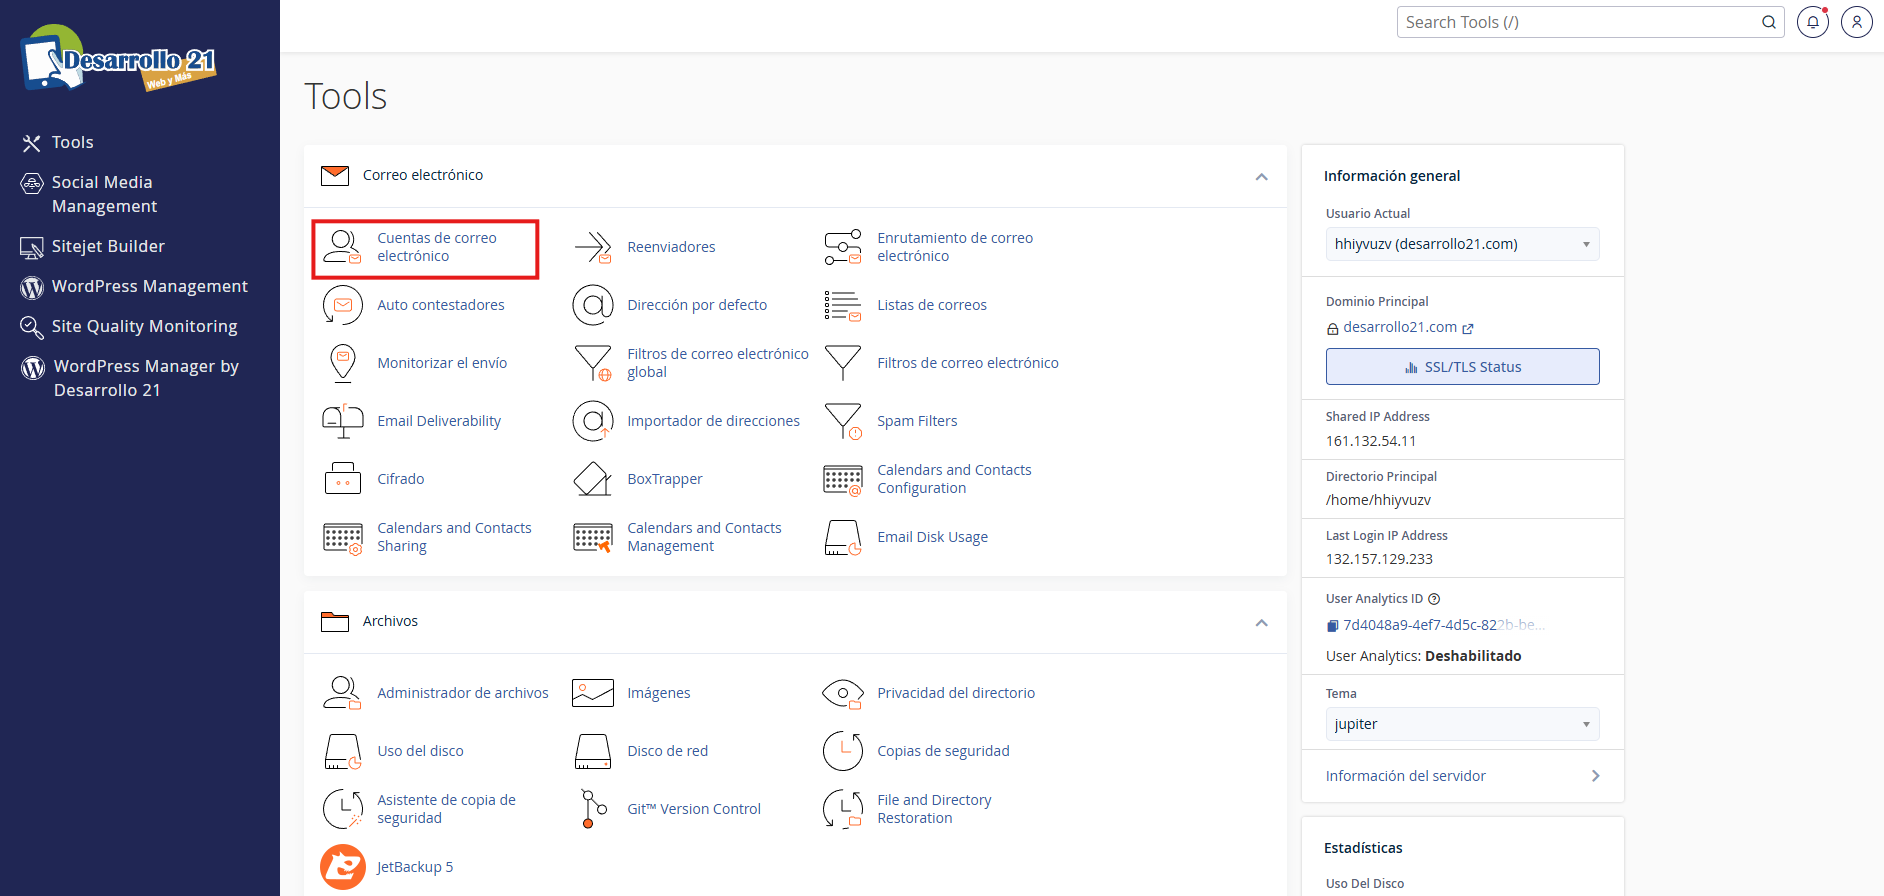
Task: Open Sitejet Builder from sidebar
Action: (x=108, y=246)
